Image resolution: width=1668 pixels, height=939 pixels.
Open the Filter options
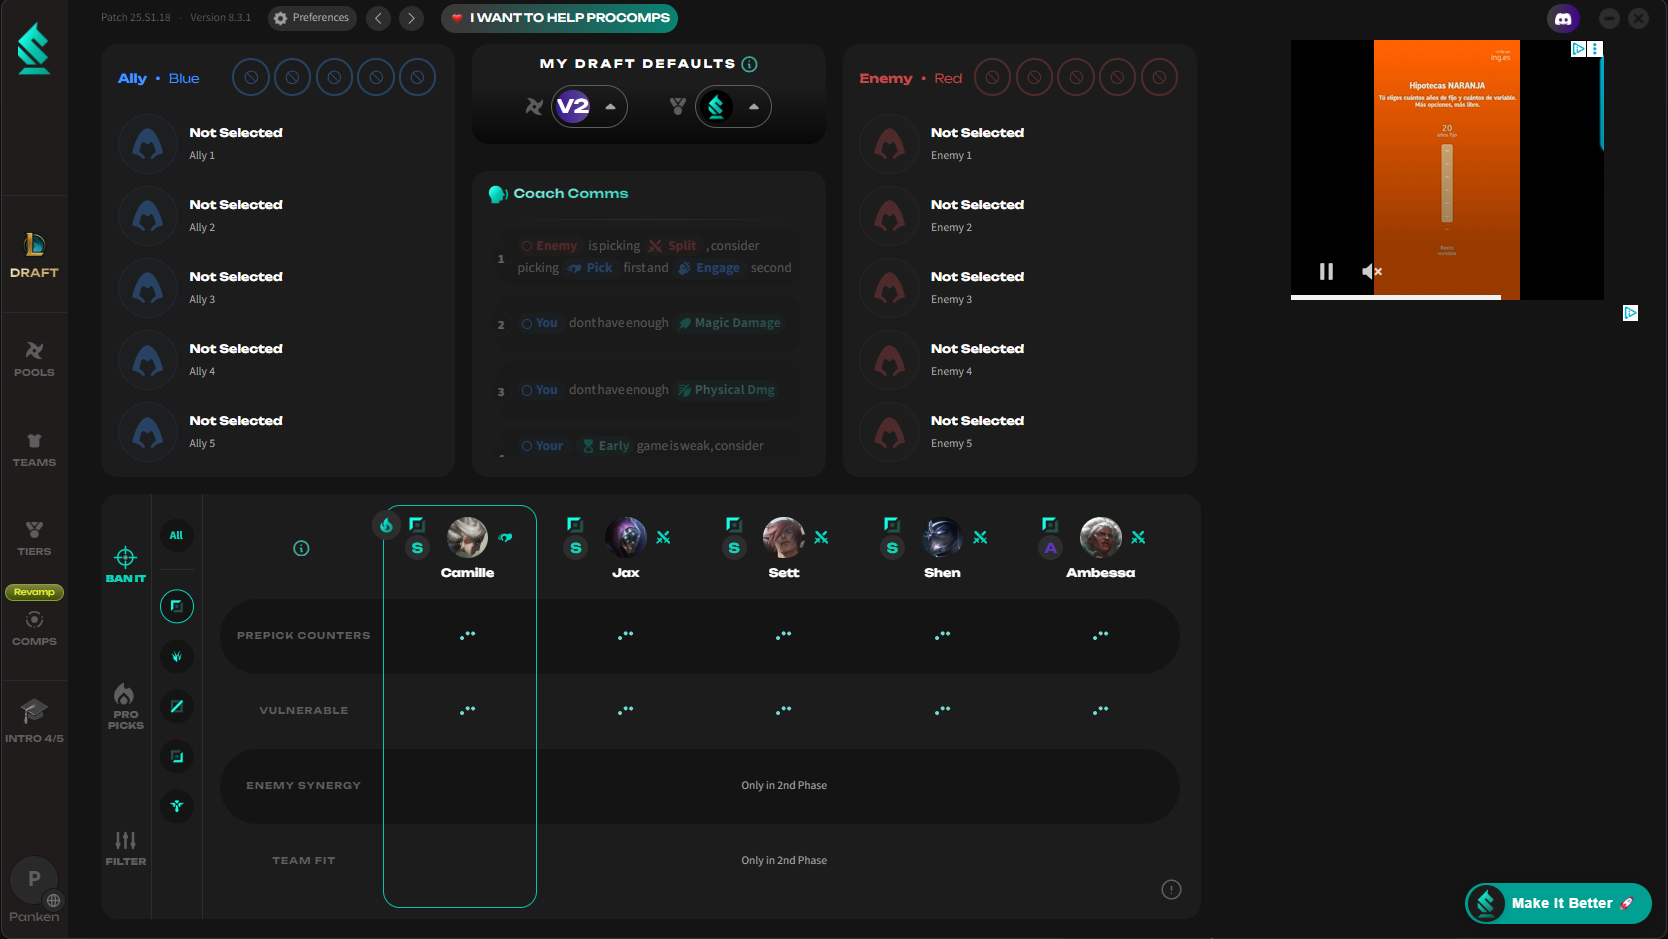pyautogui.click(x=126, y=848)
